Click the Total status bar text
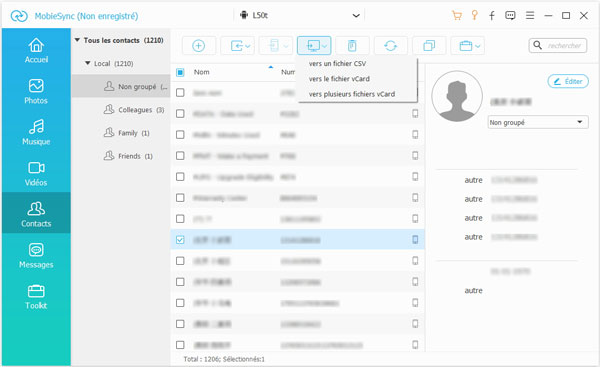Viewport: 600px width, 367px height. pyautogui.click(x=224, y=359)
